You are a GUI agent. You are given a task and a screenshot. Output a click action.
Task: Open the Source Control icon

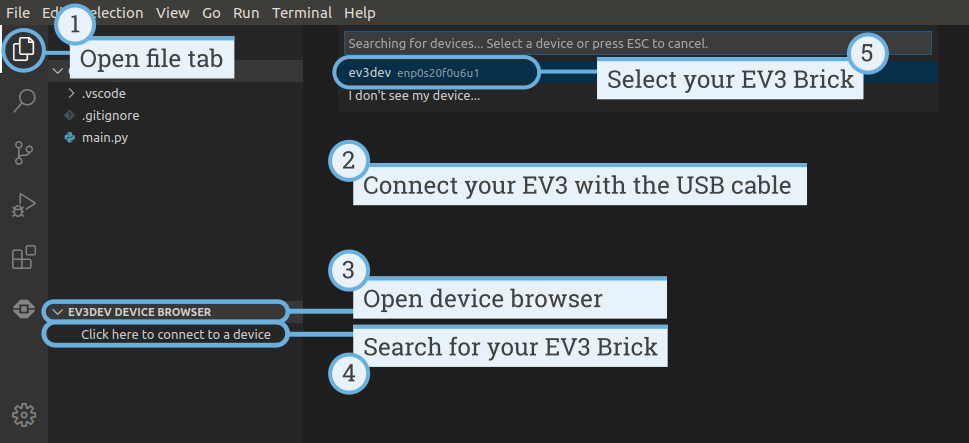tap(23, 153)
